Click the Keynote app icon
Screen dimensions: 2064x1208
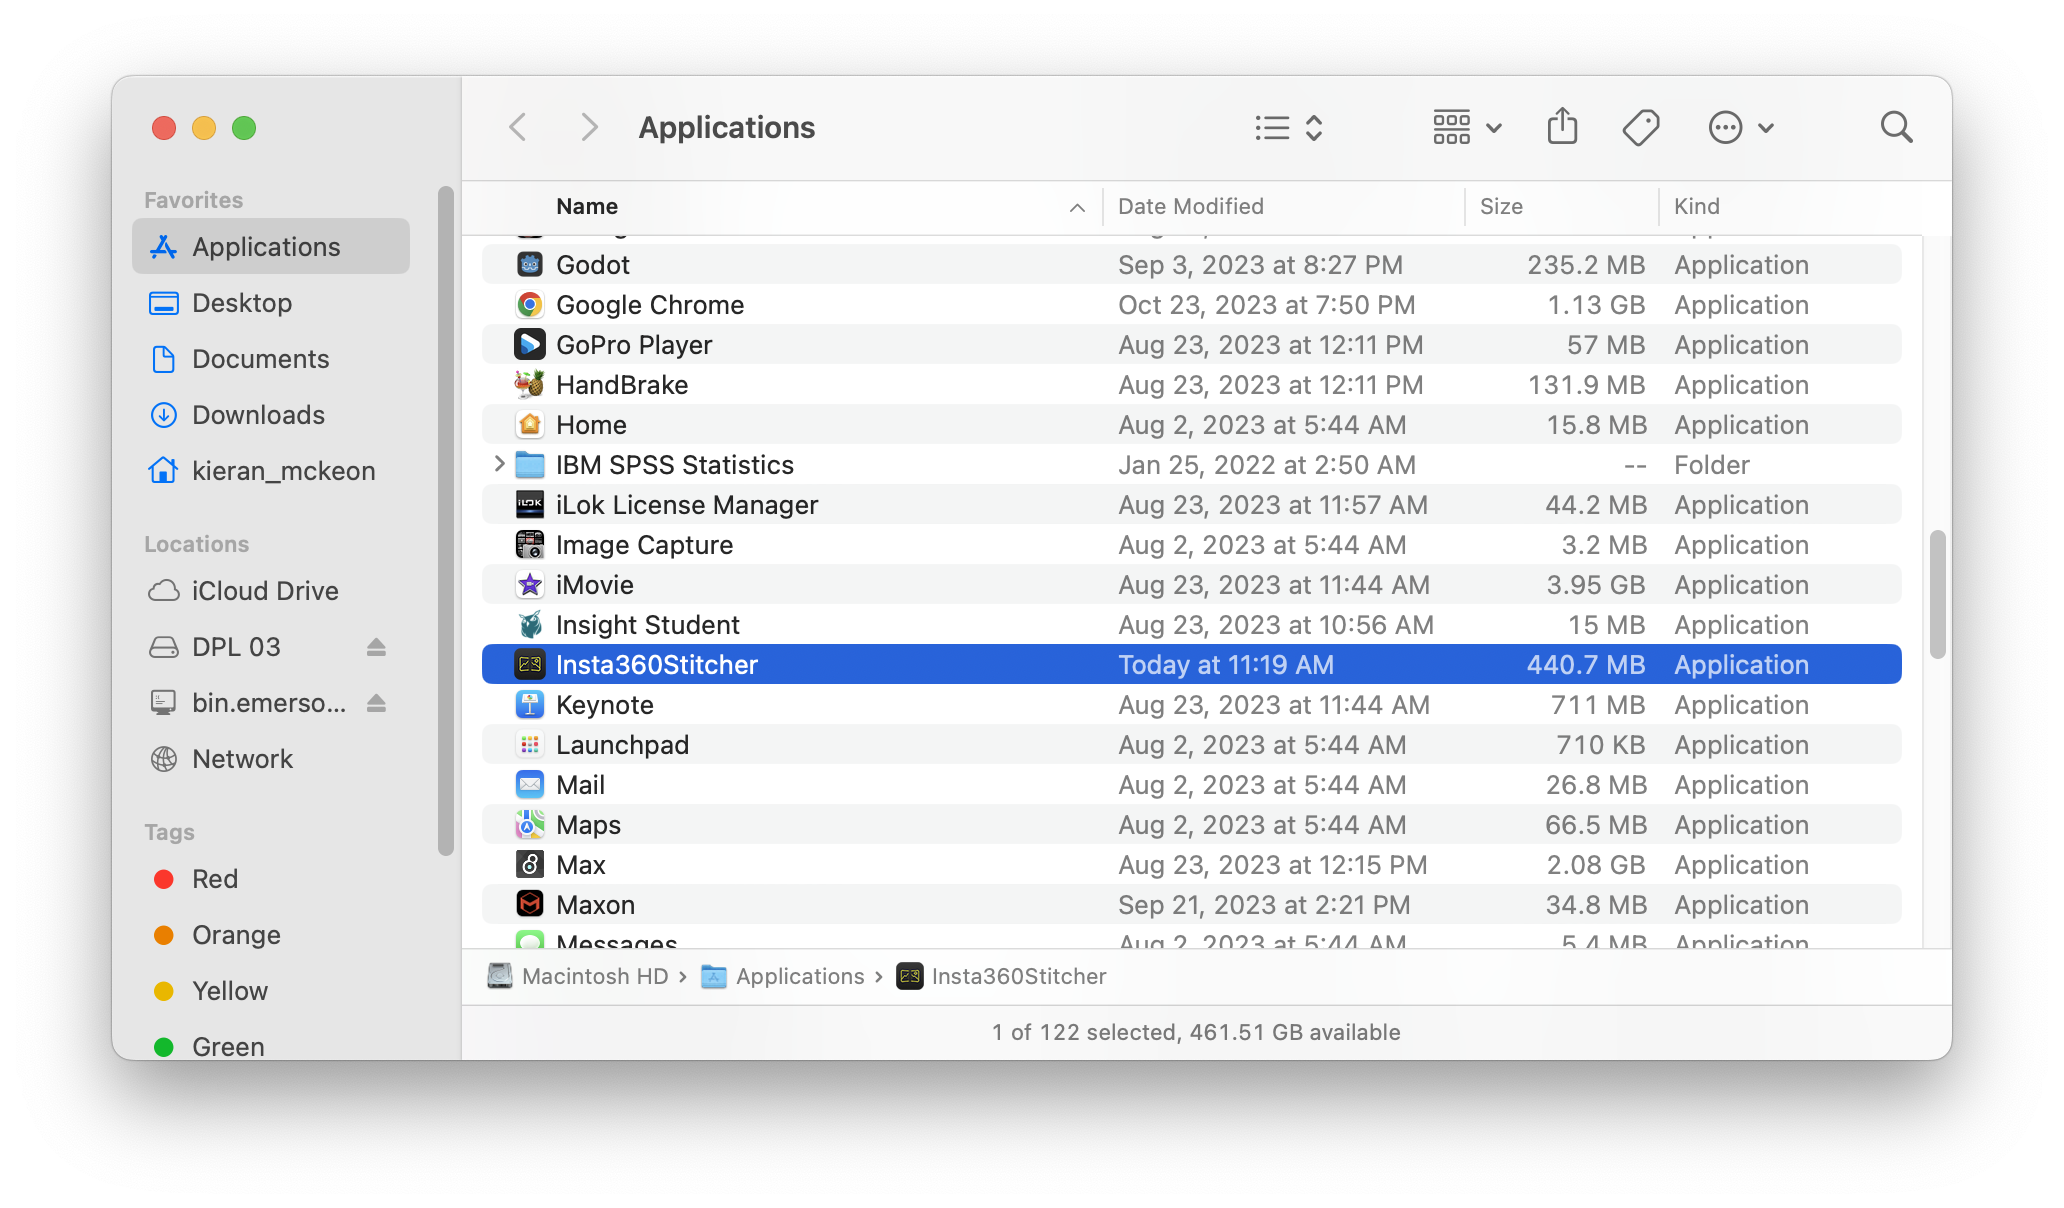coord(529,704)
